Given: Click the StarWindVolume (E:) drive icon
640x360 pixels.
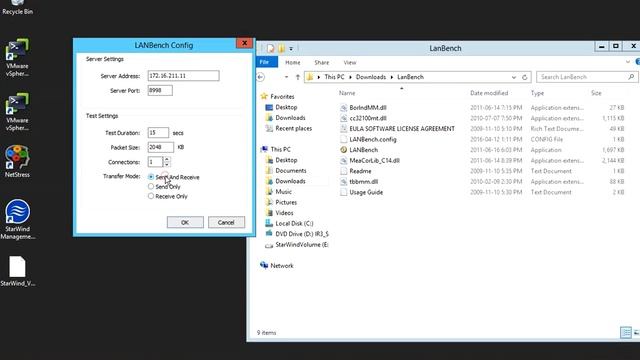Looking at the screenshot, I should point(269,245).
